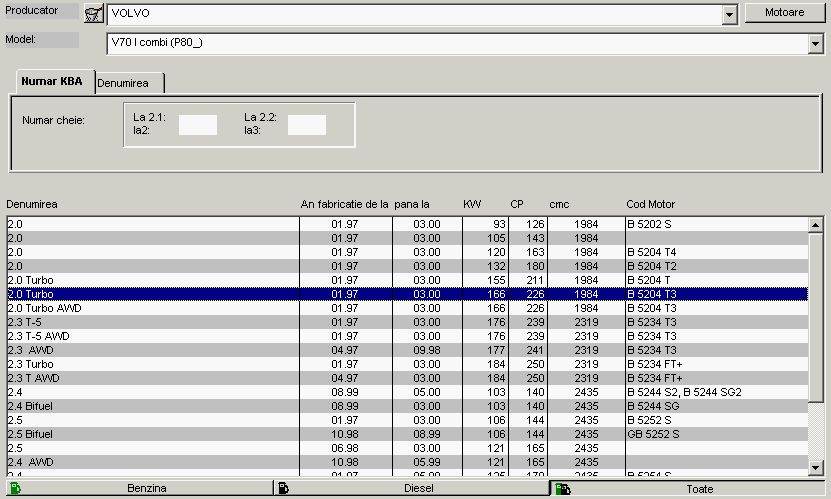Open the Producator VOLVO dropdown arrow
The width and height of the screenshot is (831, 499).
(729, 14)
